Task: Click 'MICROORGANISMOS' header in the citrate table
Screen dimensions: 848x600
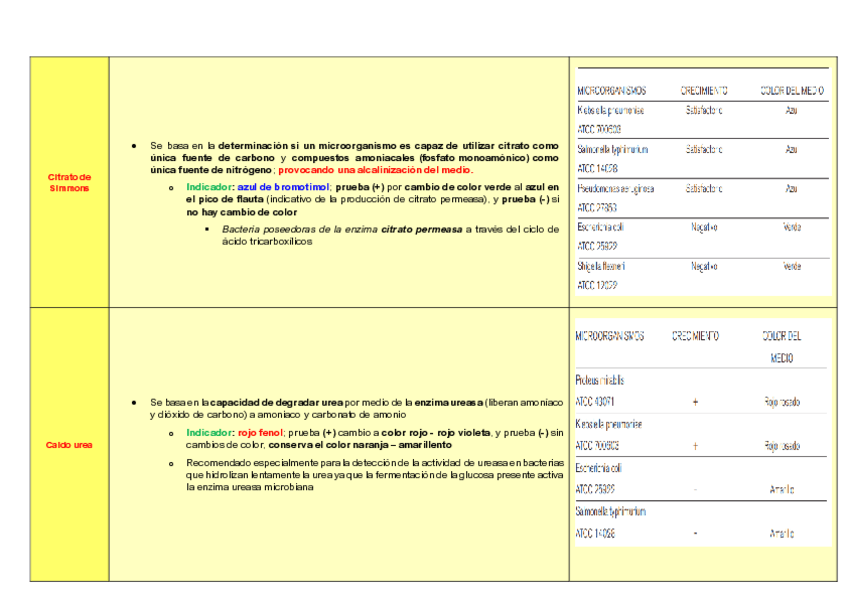Action: pyautogui.click(x=611, y=91)
